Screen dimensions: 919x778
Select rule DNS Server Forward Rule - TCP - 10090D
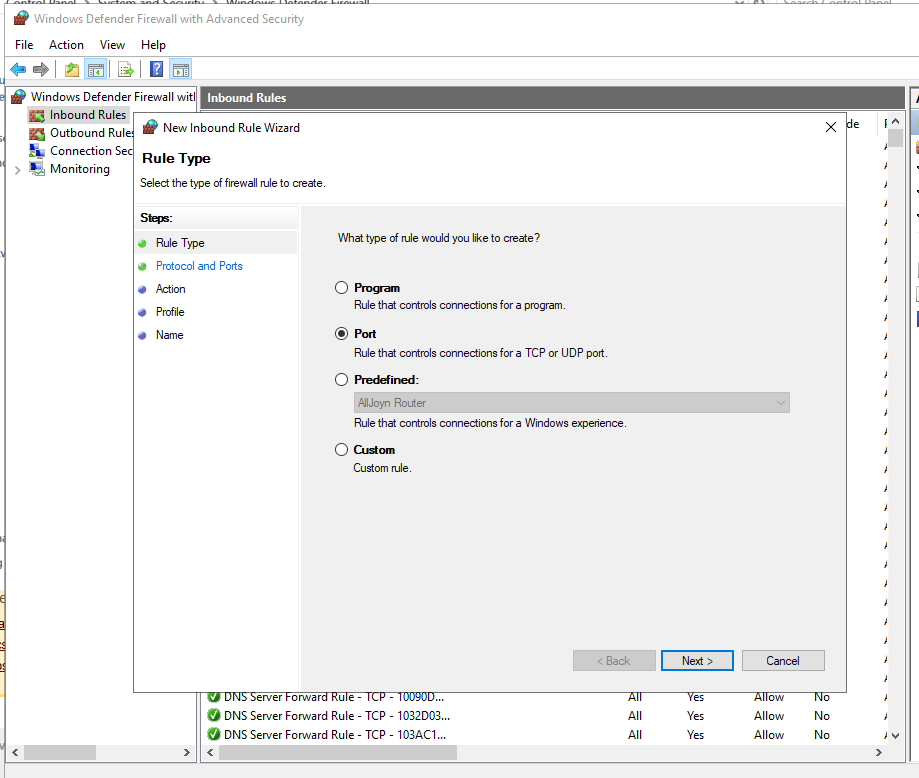point(333,697)
